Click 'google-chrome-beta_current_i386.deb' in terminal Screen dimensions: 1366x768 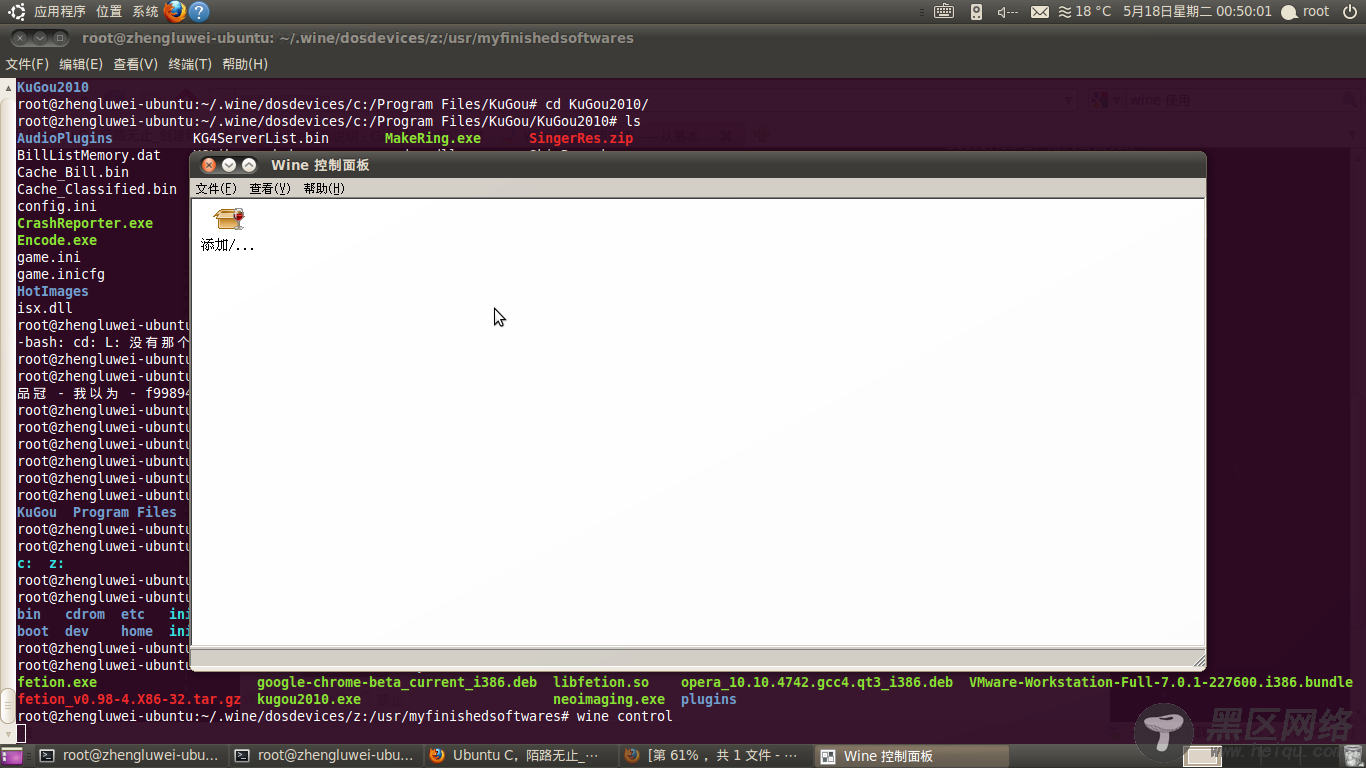397,682
